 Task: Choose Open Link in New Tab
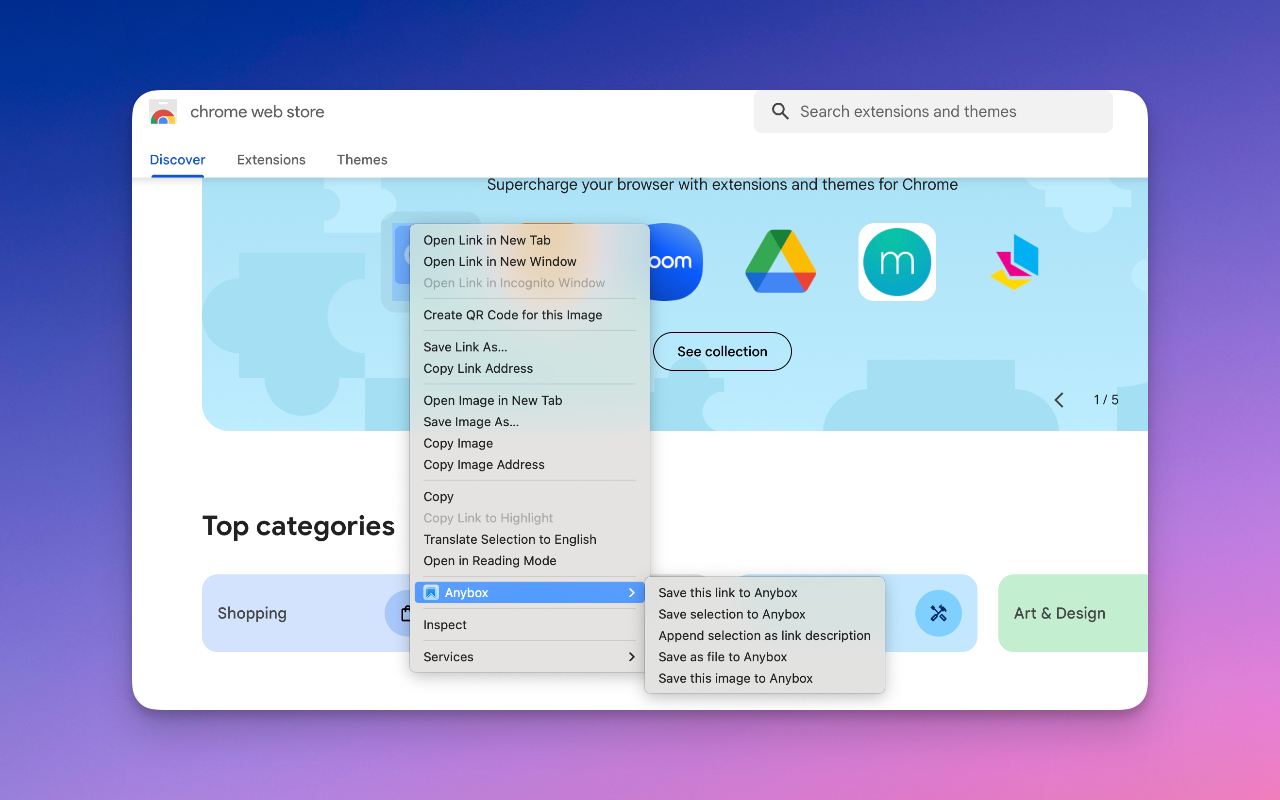point(530,240)
